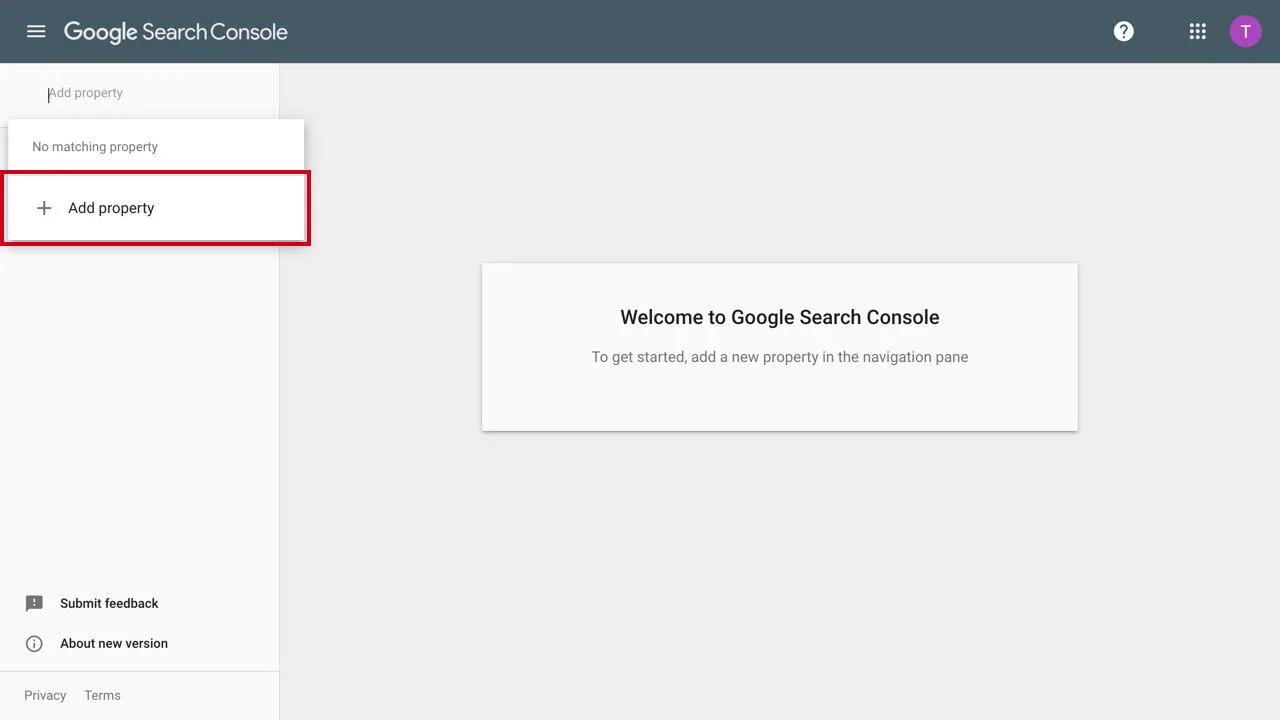
Task: Open the Help panel
Action: (1123, 31)
